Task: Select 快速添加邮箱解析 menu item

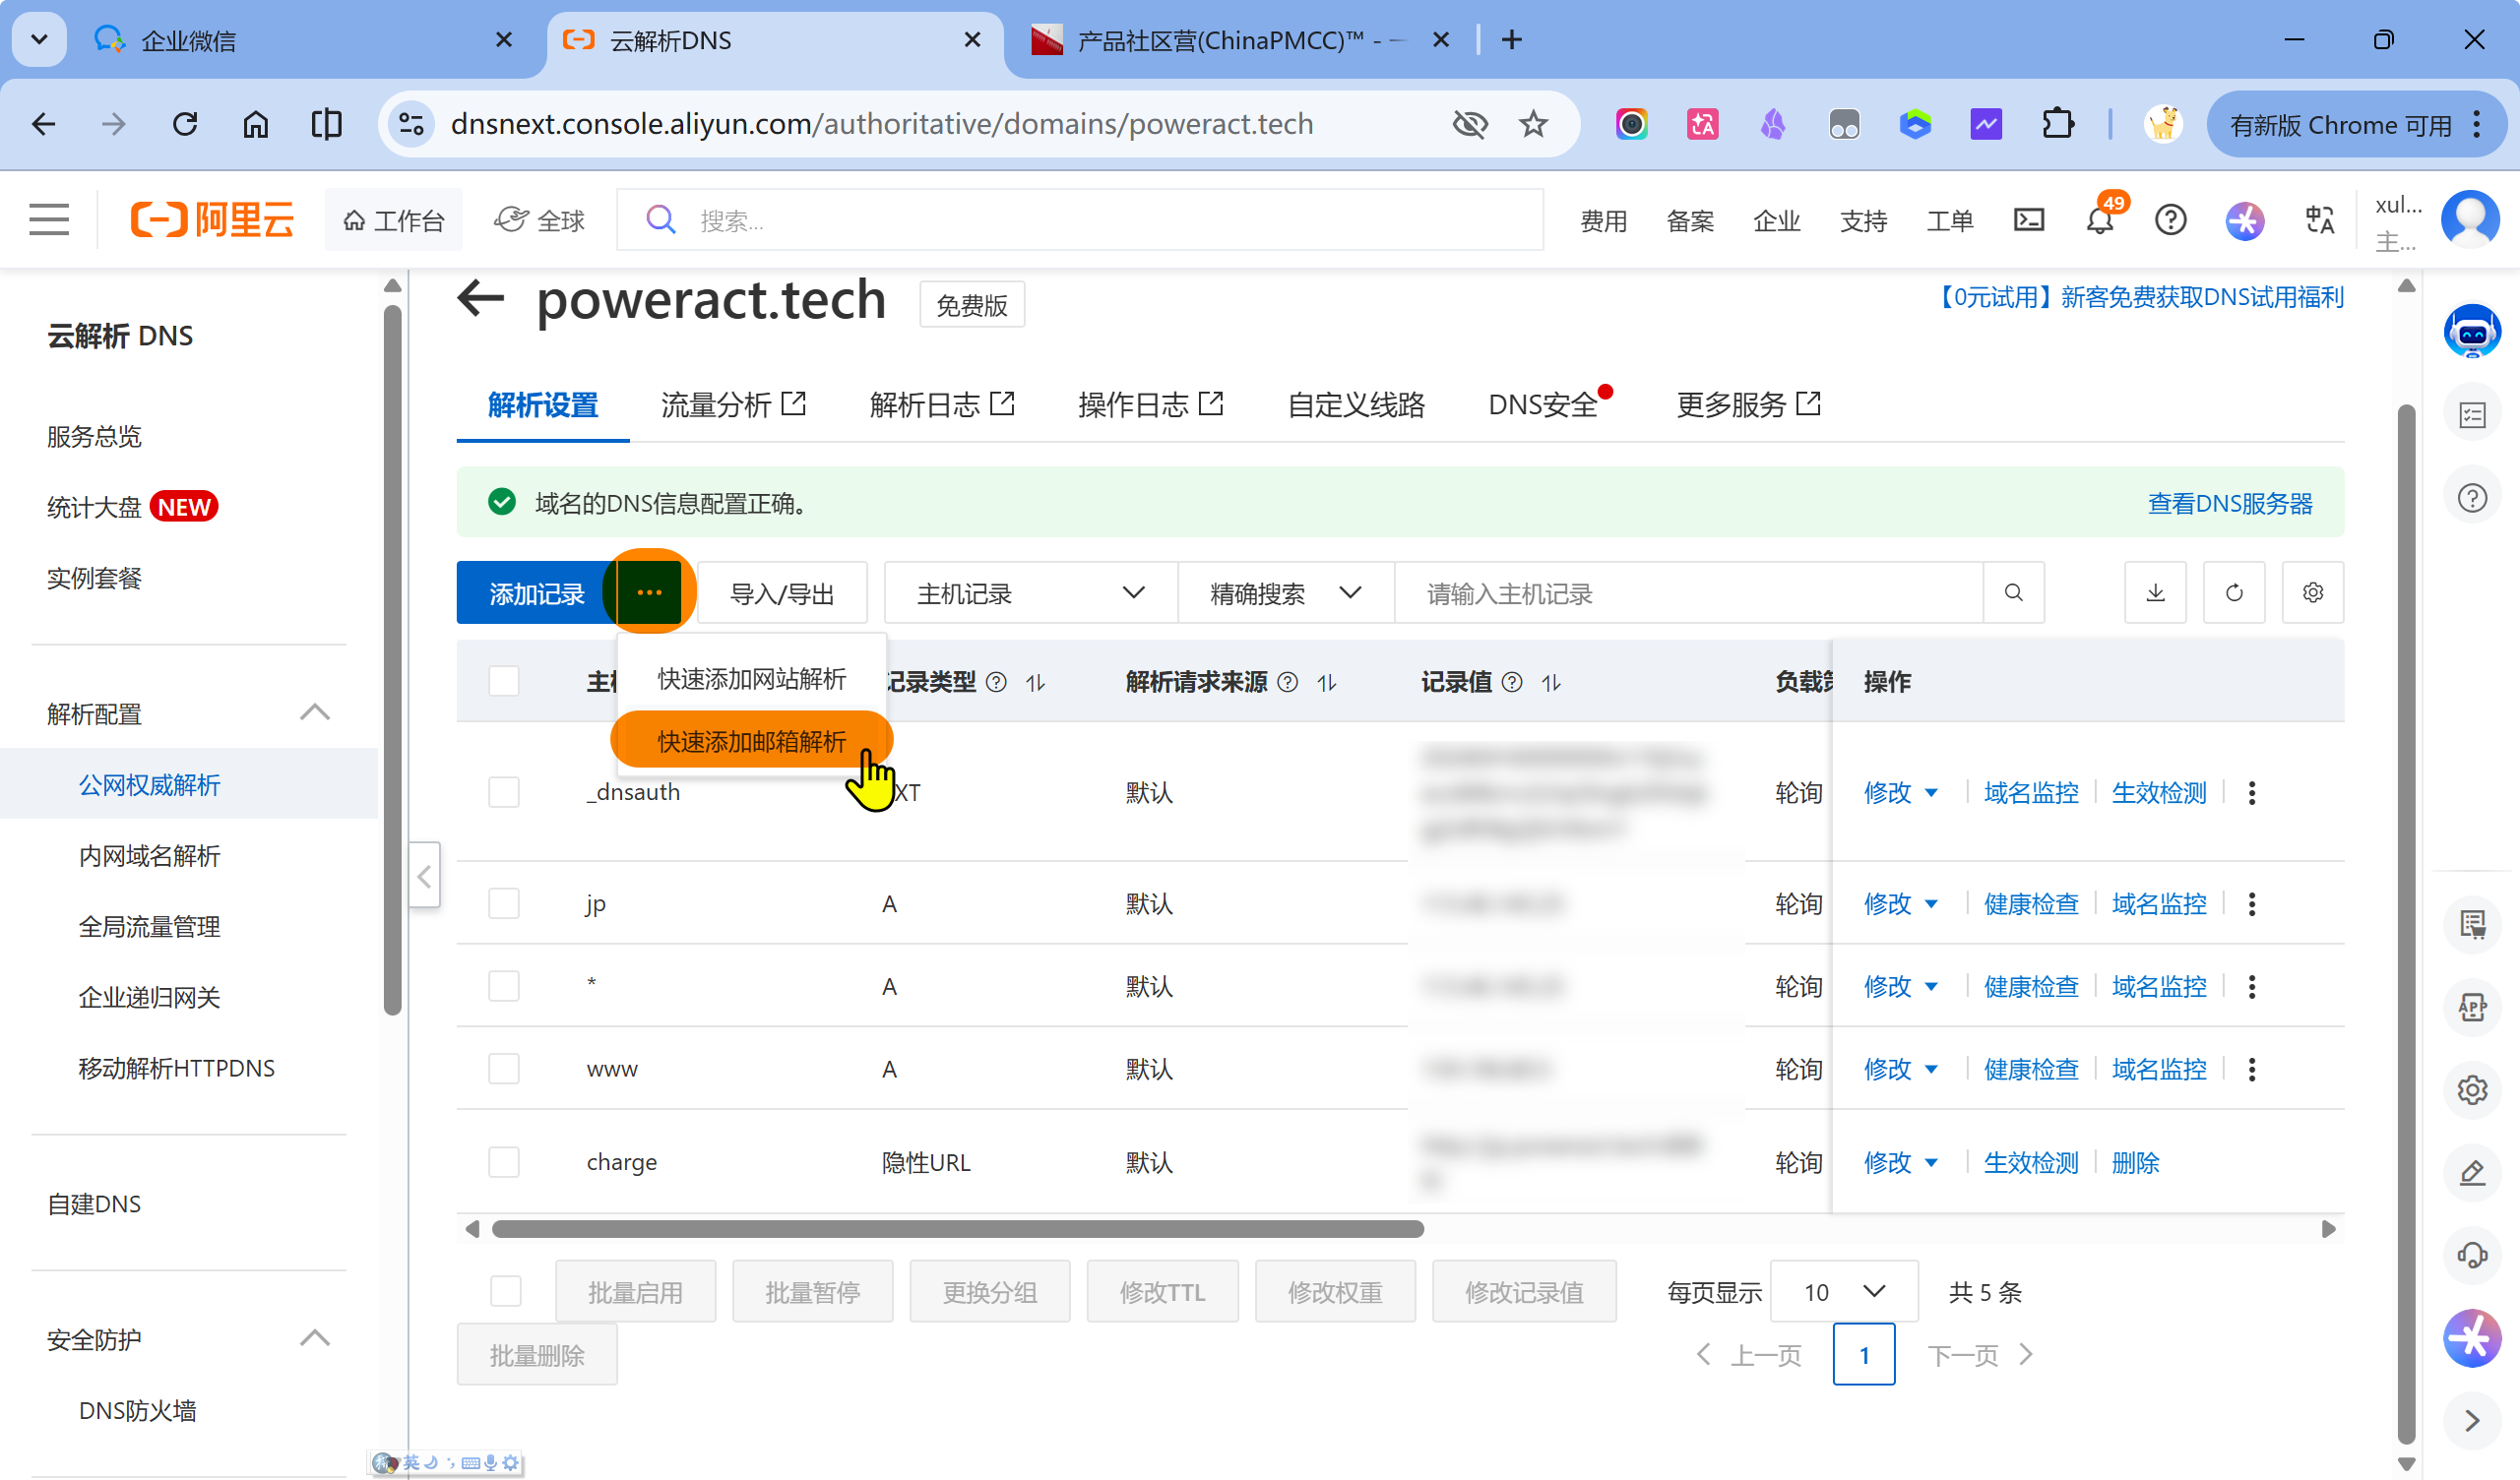Action: point(751,741)
